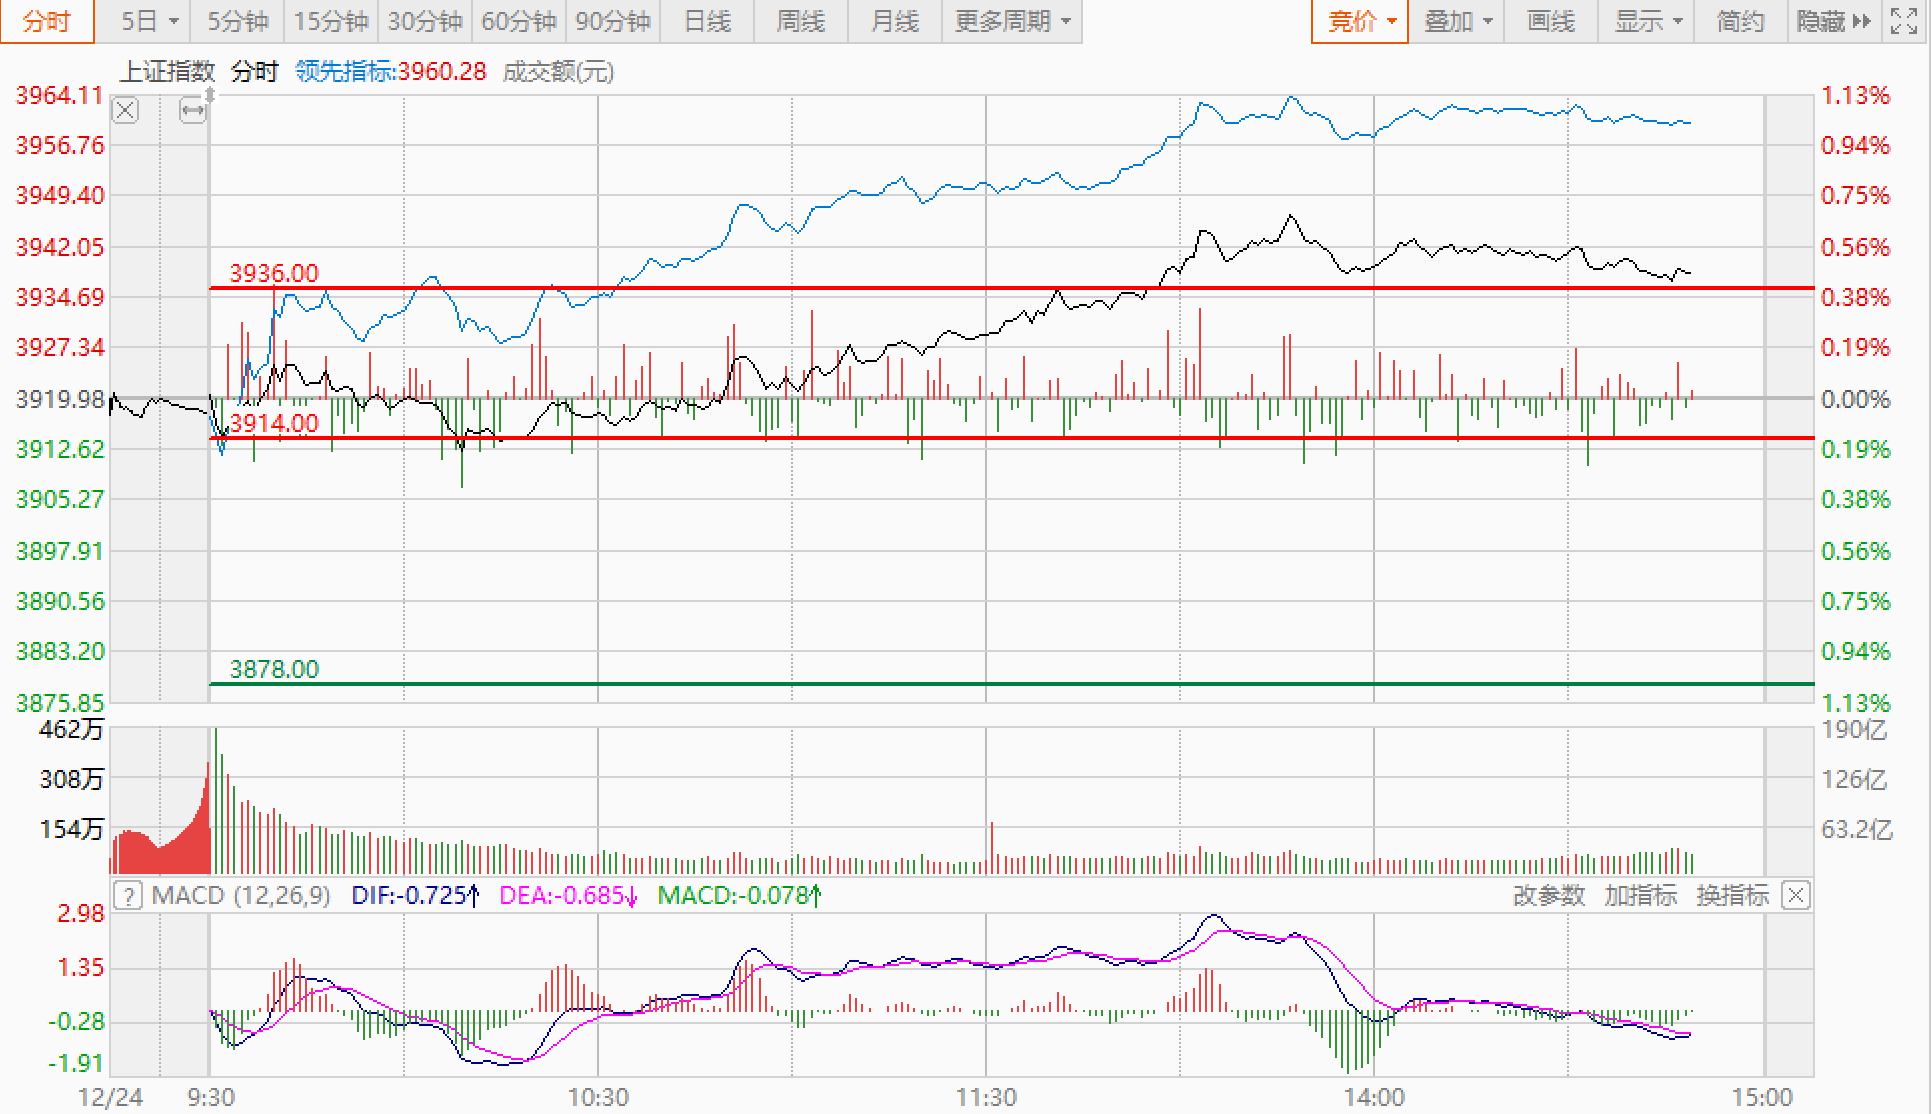
Task: Open the 更多周期 dropdown
Action: (1012, 21)
